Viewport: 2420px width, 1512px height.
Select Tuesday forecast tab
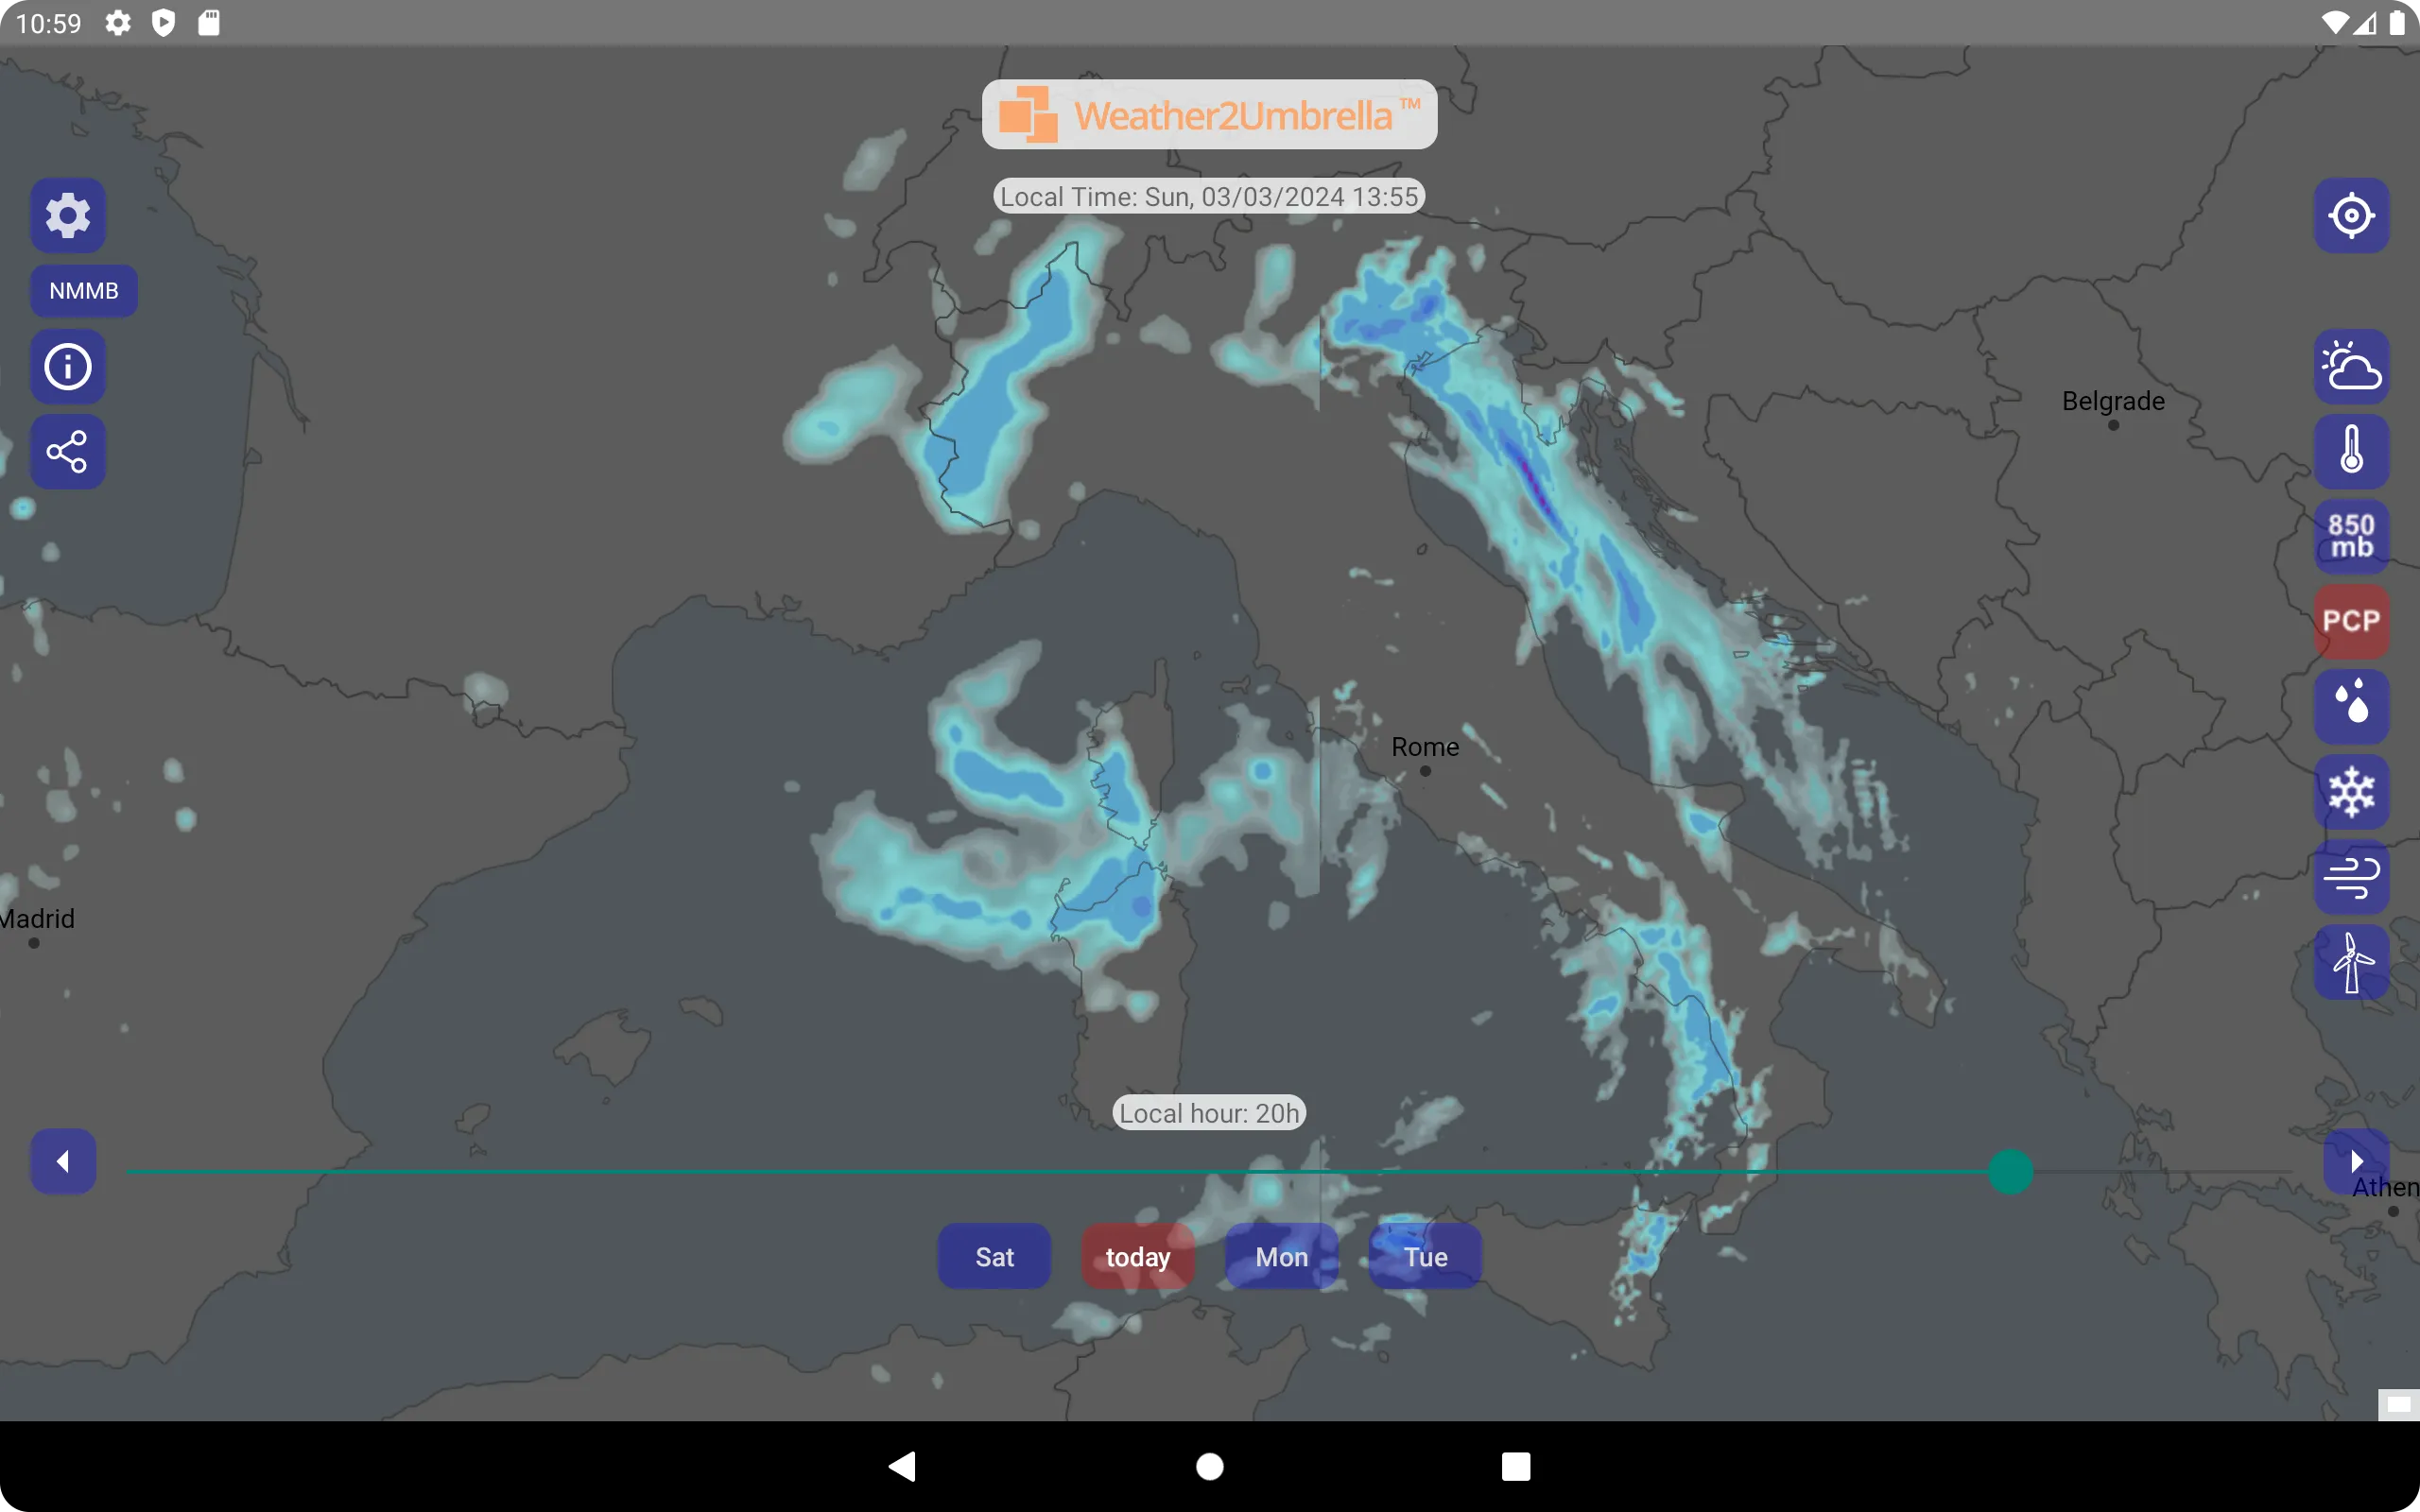[1424, 1256]
